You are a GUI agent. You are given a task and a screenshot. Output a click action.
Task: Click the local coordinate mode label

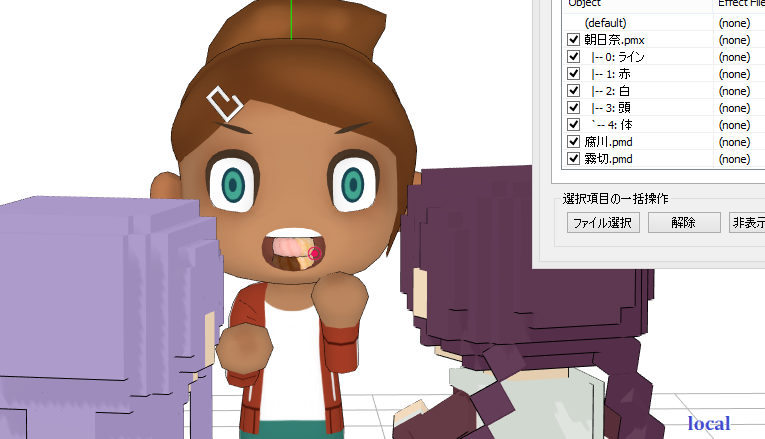pyautogui.click(x=709, y=423)
